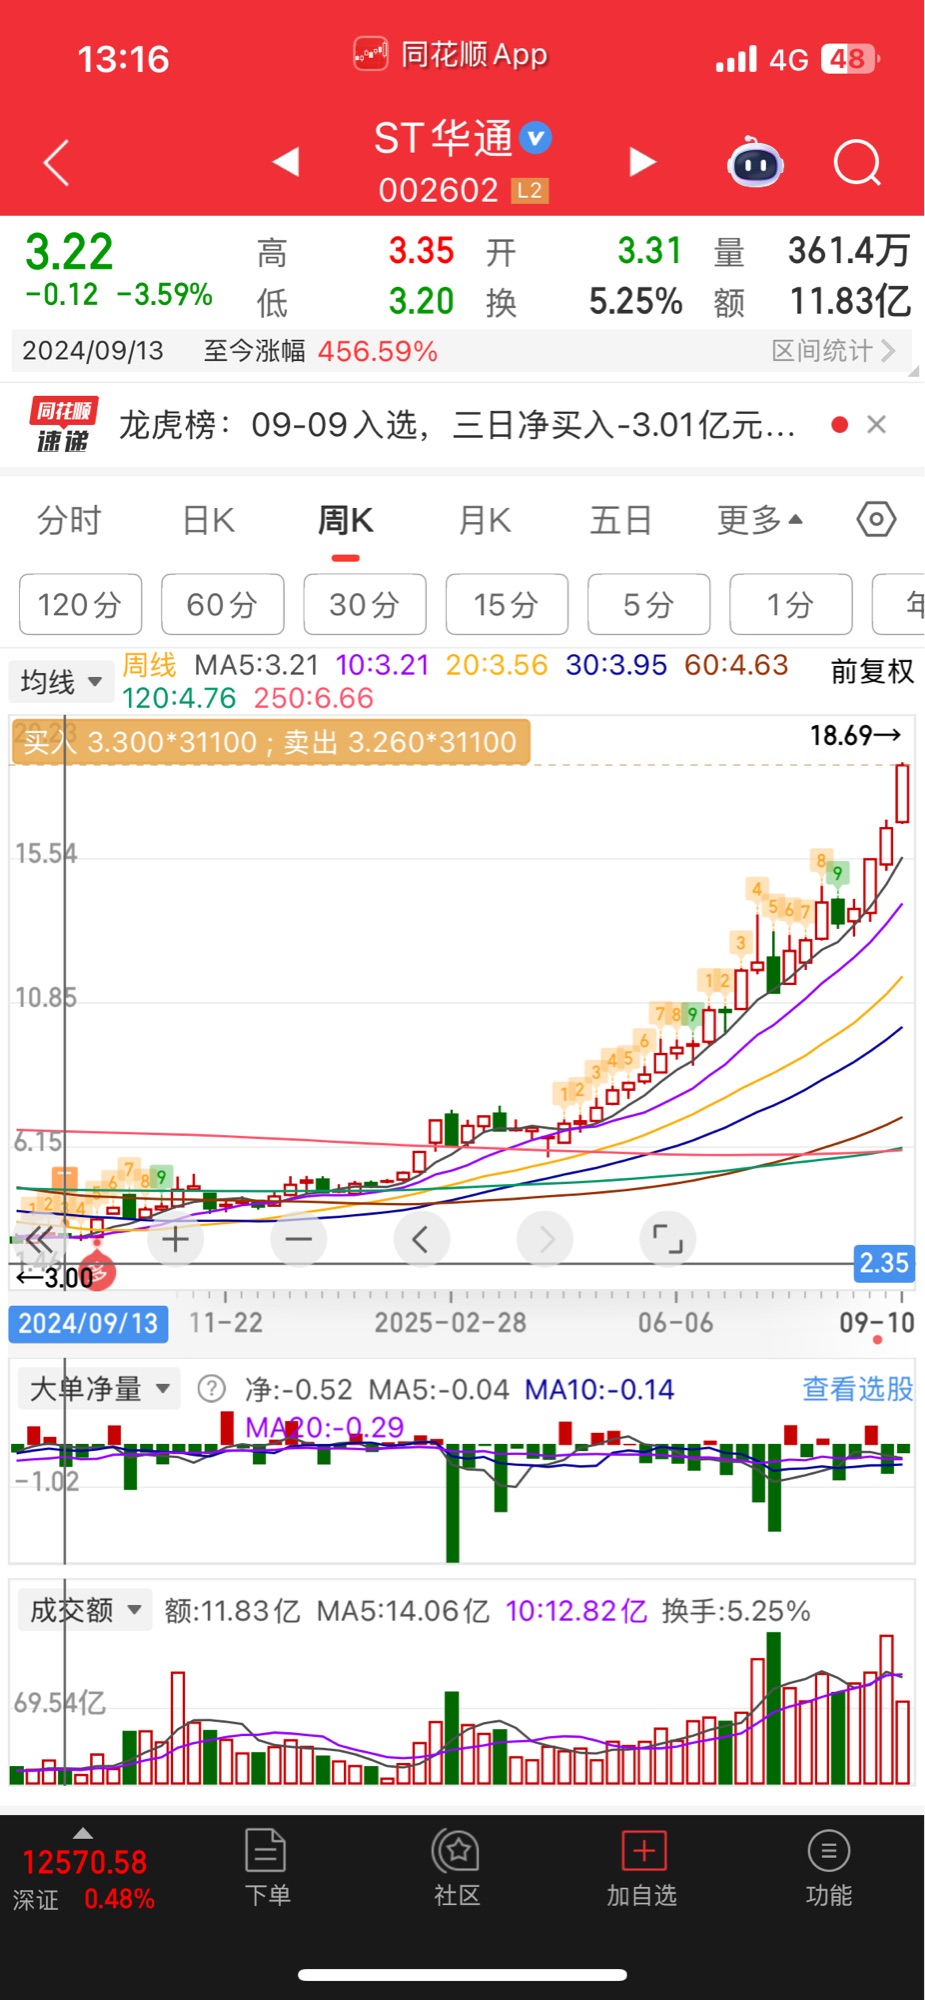
Task: Add stock via 加自选
Action: (642, 1868)
